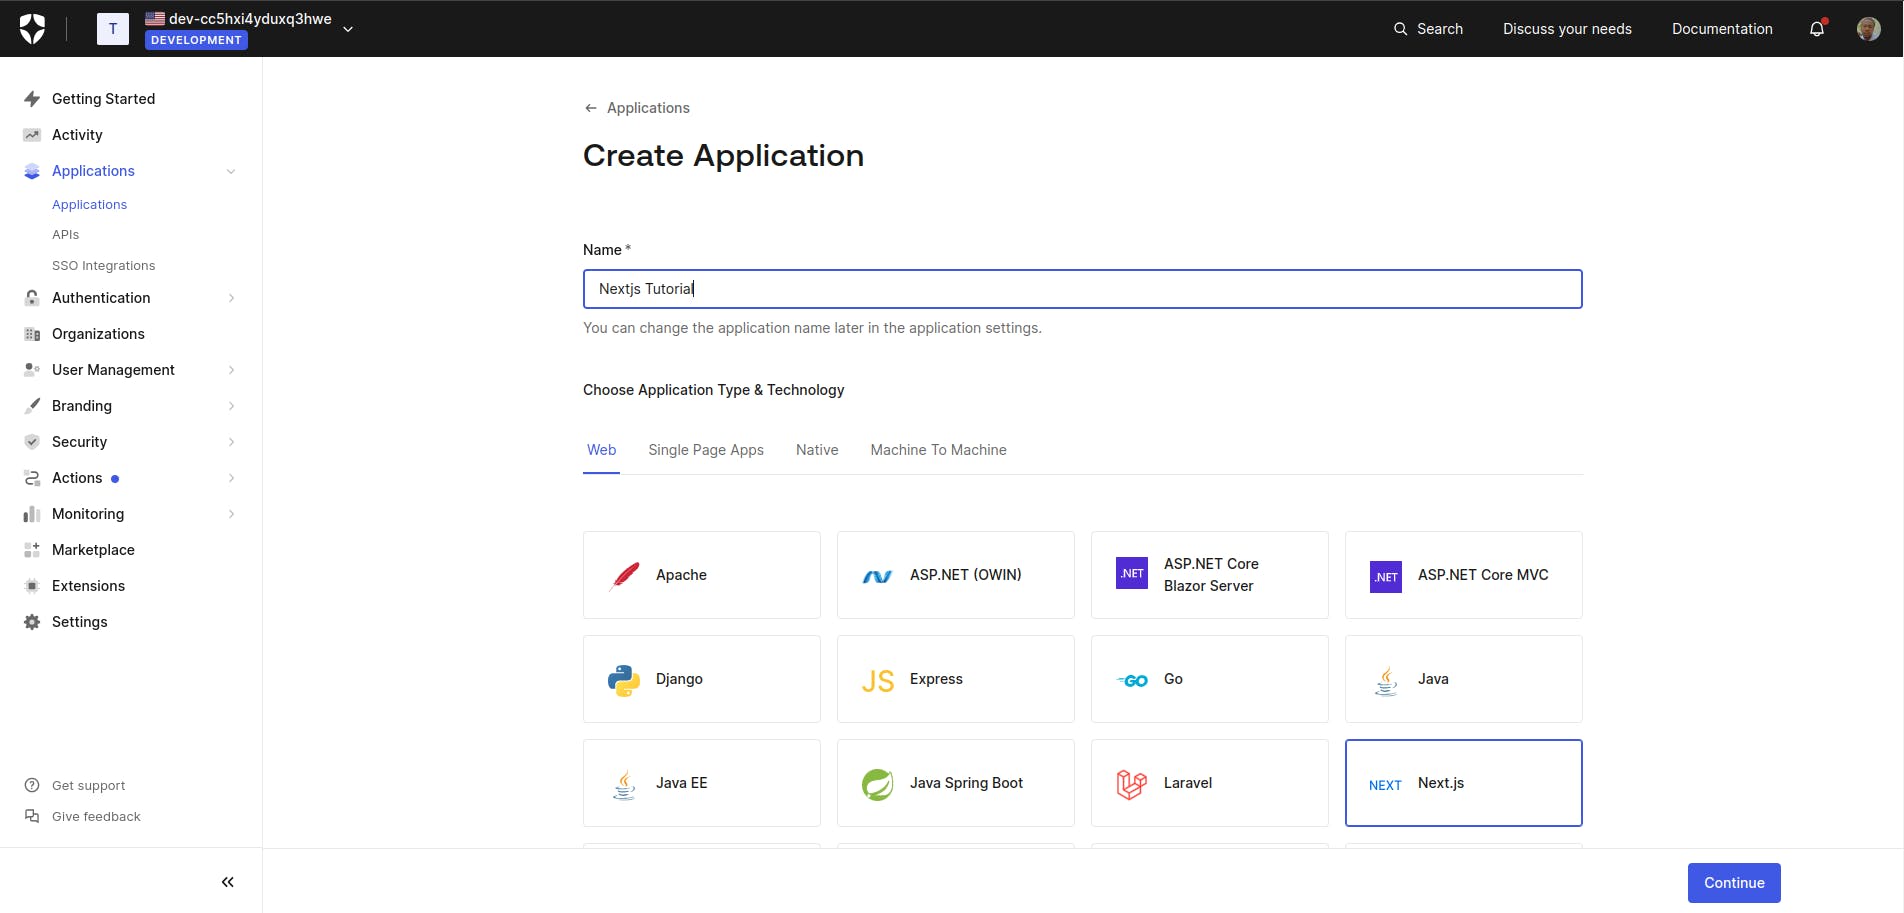Select the Java Spring Boot option

pos(955,783)
